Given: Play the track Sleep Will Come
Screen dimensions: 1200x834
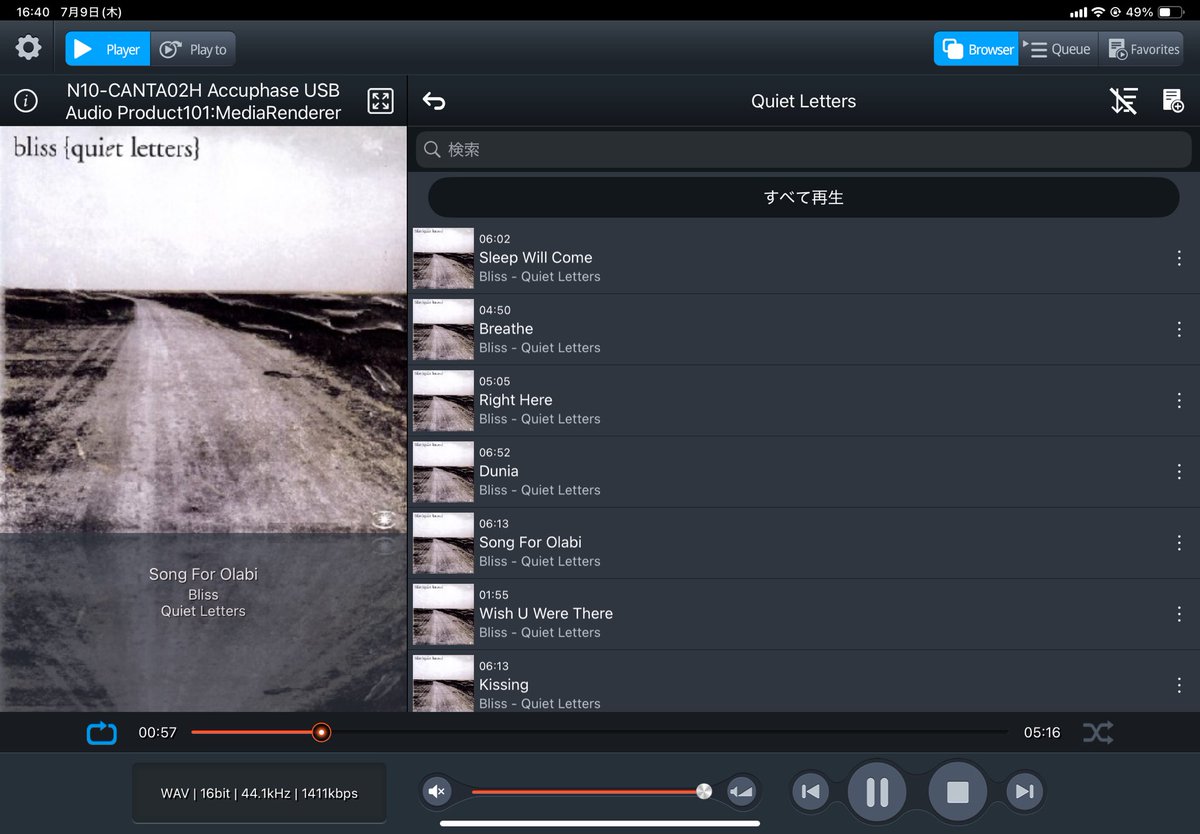Looking at the screenshot, I should 803,258.
